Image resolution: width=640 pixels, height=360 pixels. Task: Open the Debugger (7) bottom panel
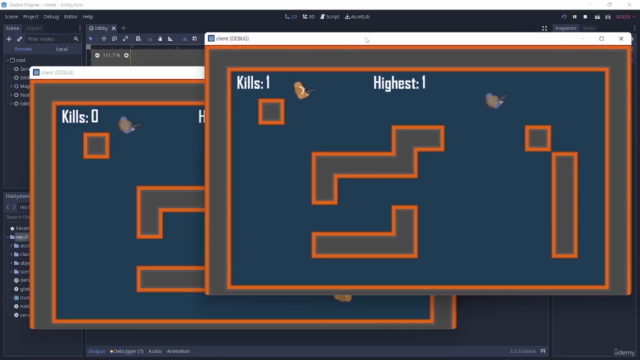pos(127,351)
